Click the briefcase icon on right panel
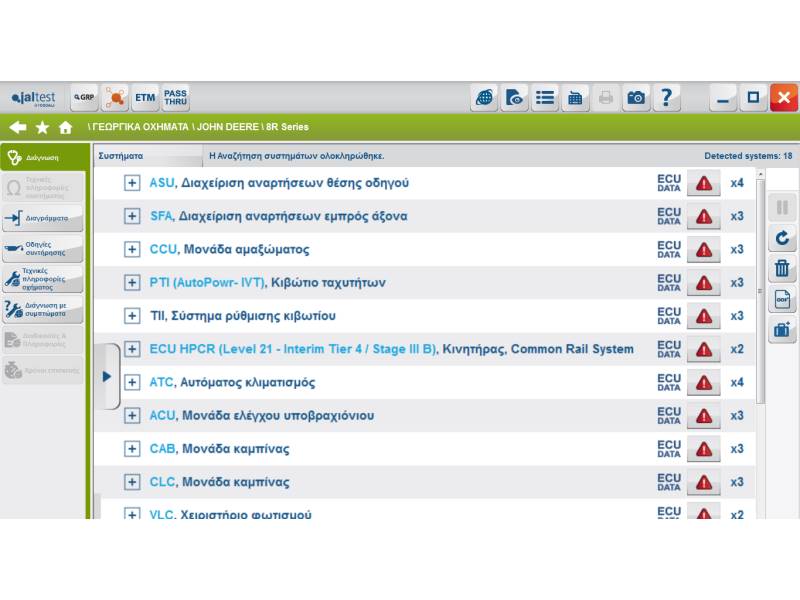The height and width of the screenshot is (600, 800). [x=782, y=329]
